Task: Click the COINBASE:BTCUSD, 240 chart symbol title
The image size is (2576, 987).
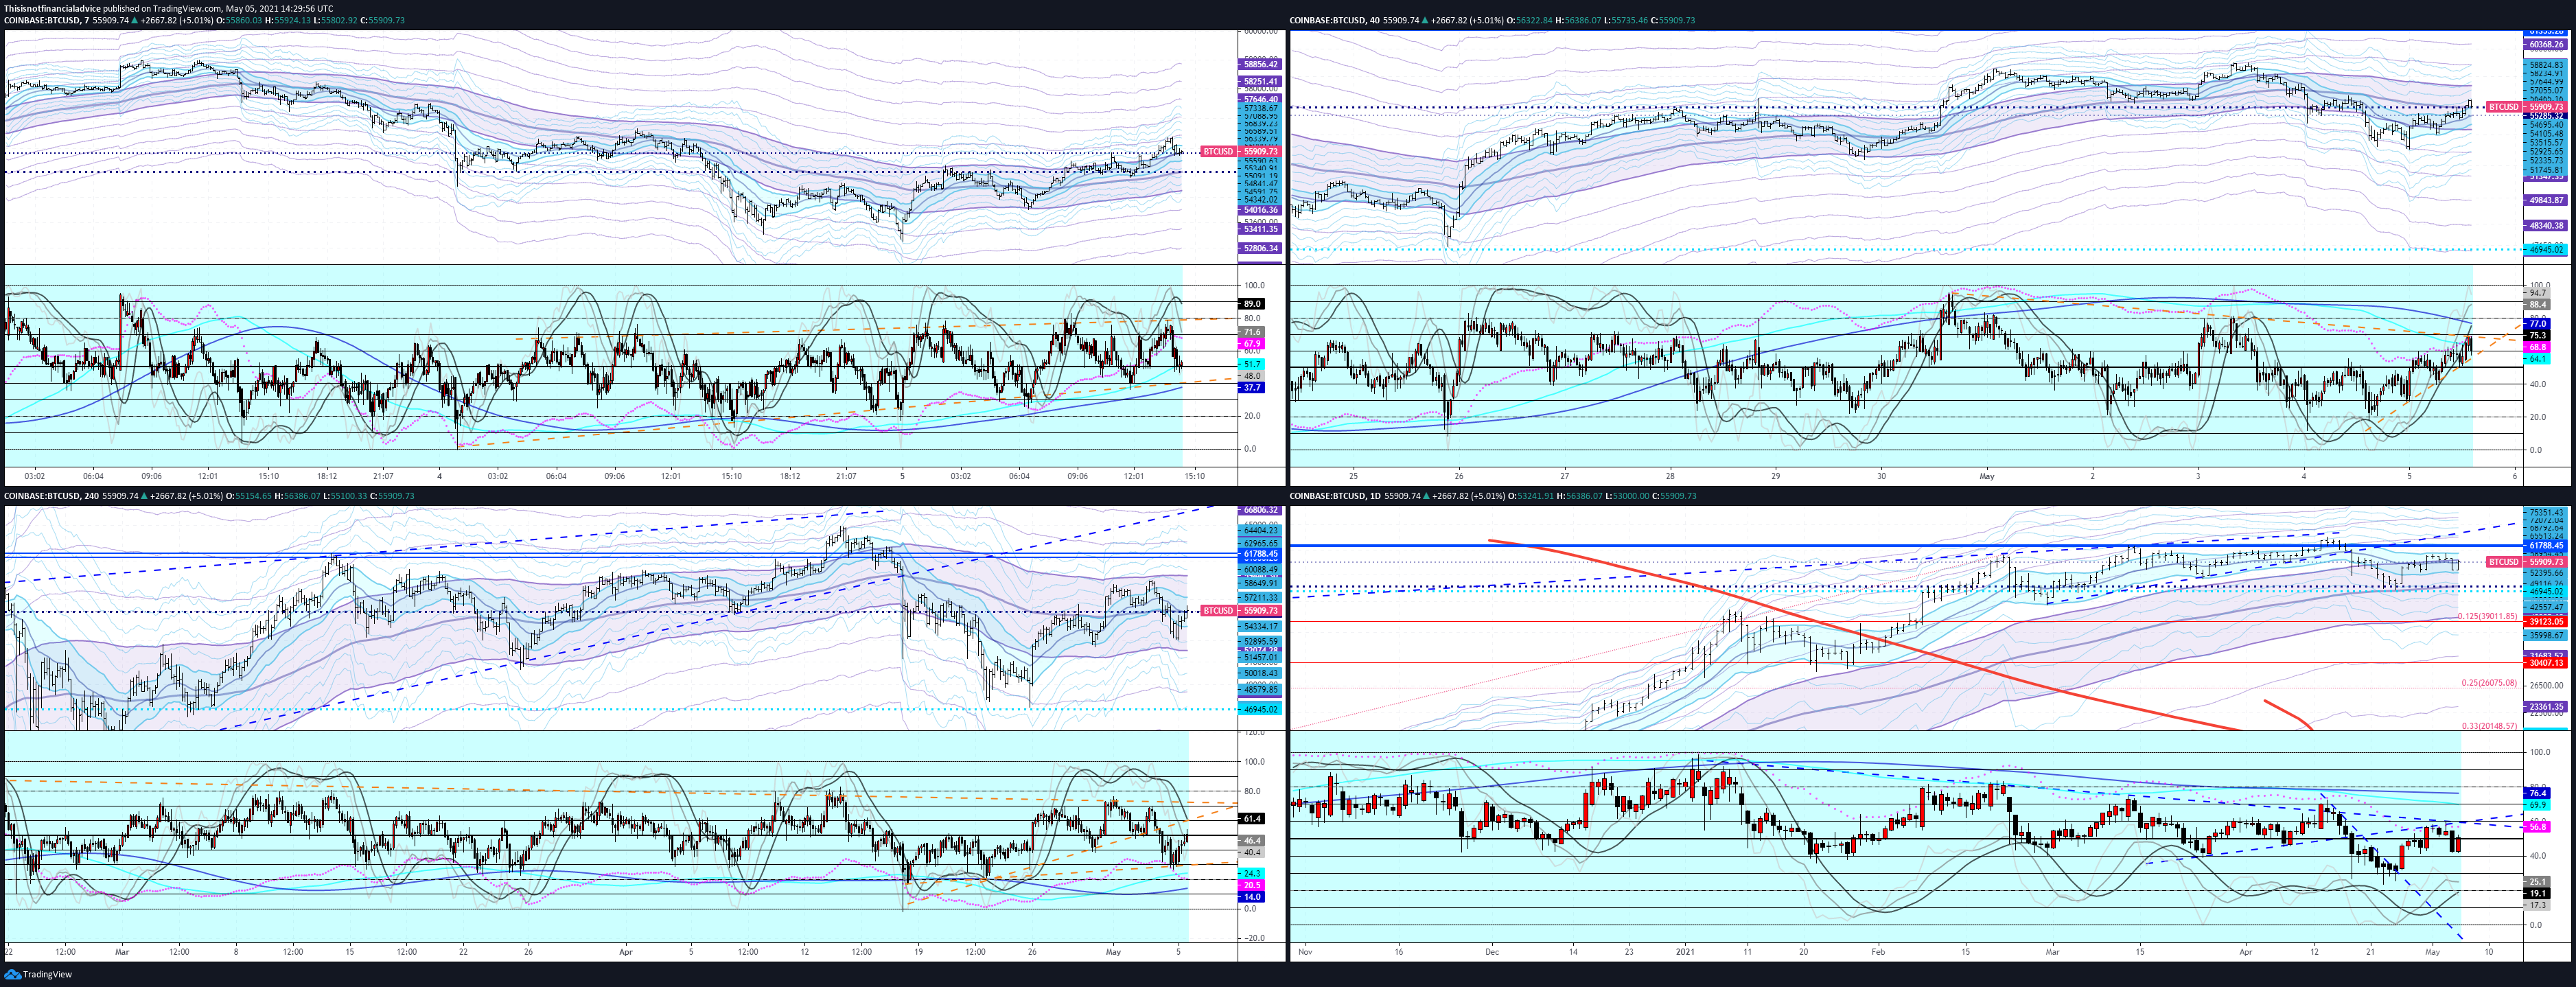Action: point(50,496)
